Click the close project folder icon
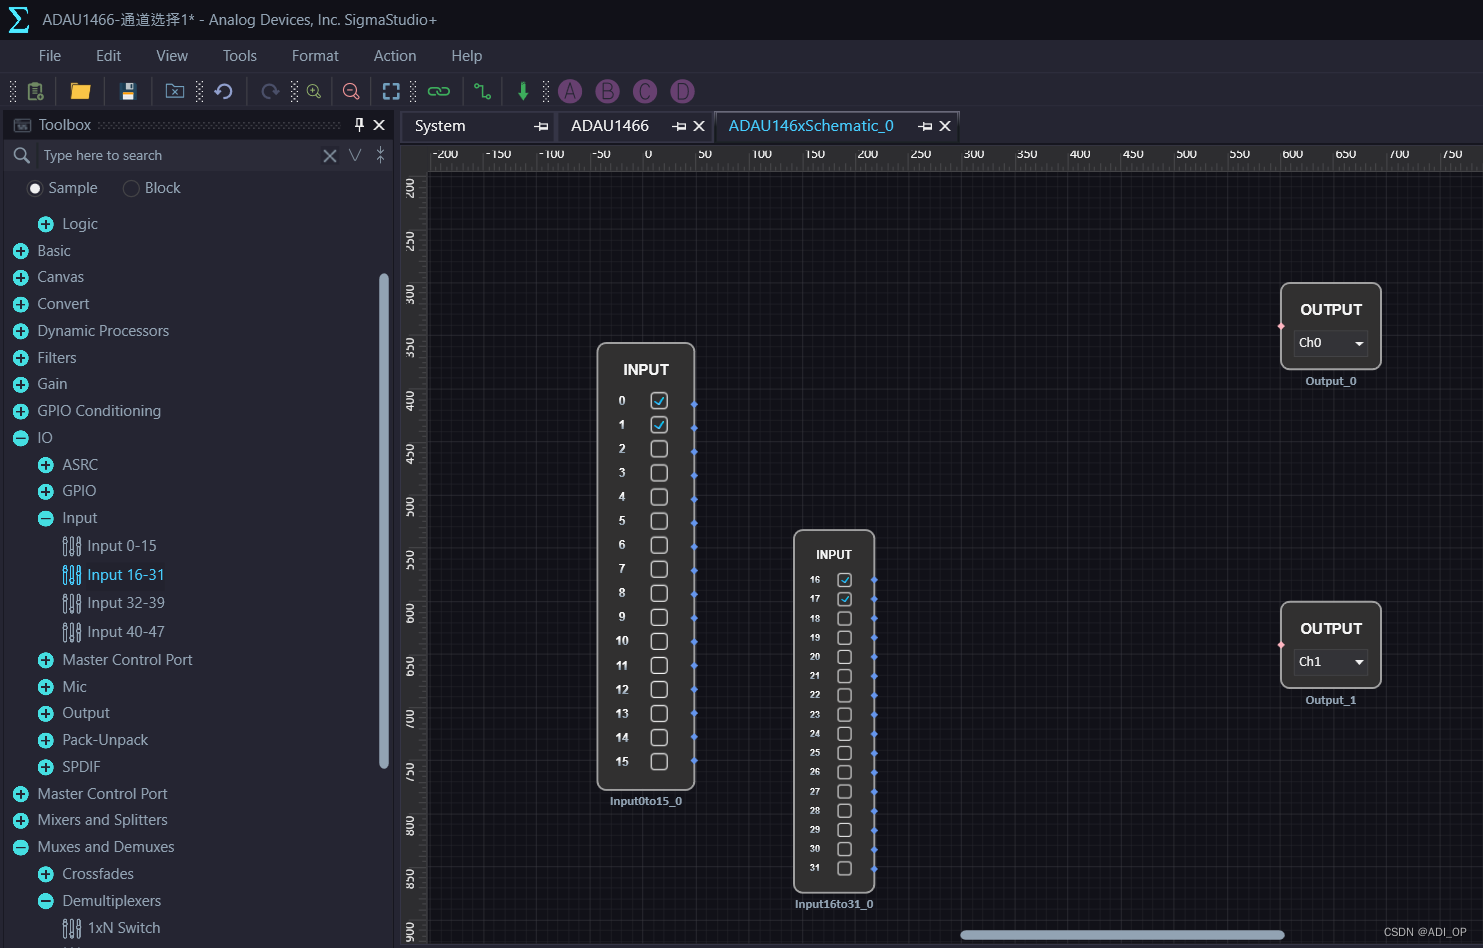Viewport: 1483px width, 948px height. [x=175, y=92]
